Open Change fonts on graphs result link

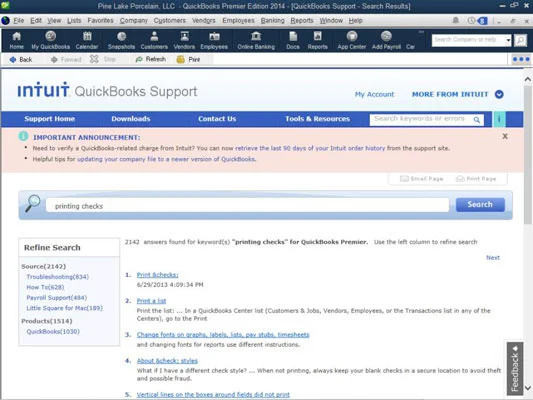pos(223,335)
